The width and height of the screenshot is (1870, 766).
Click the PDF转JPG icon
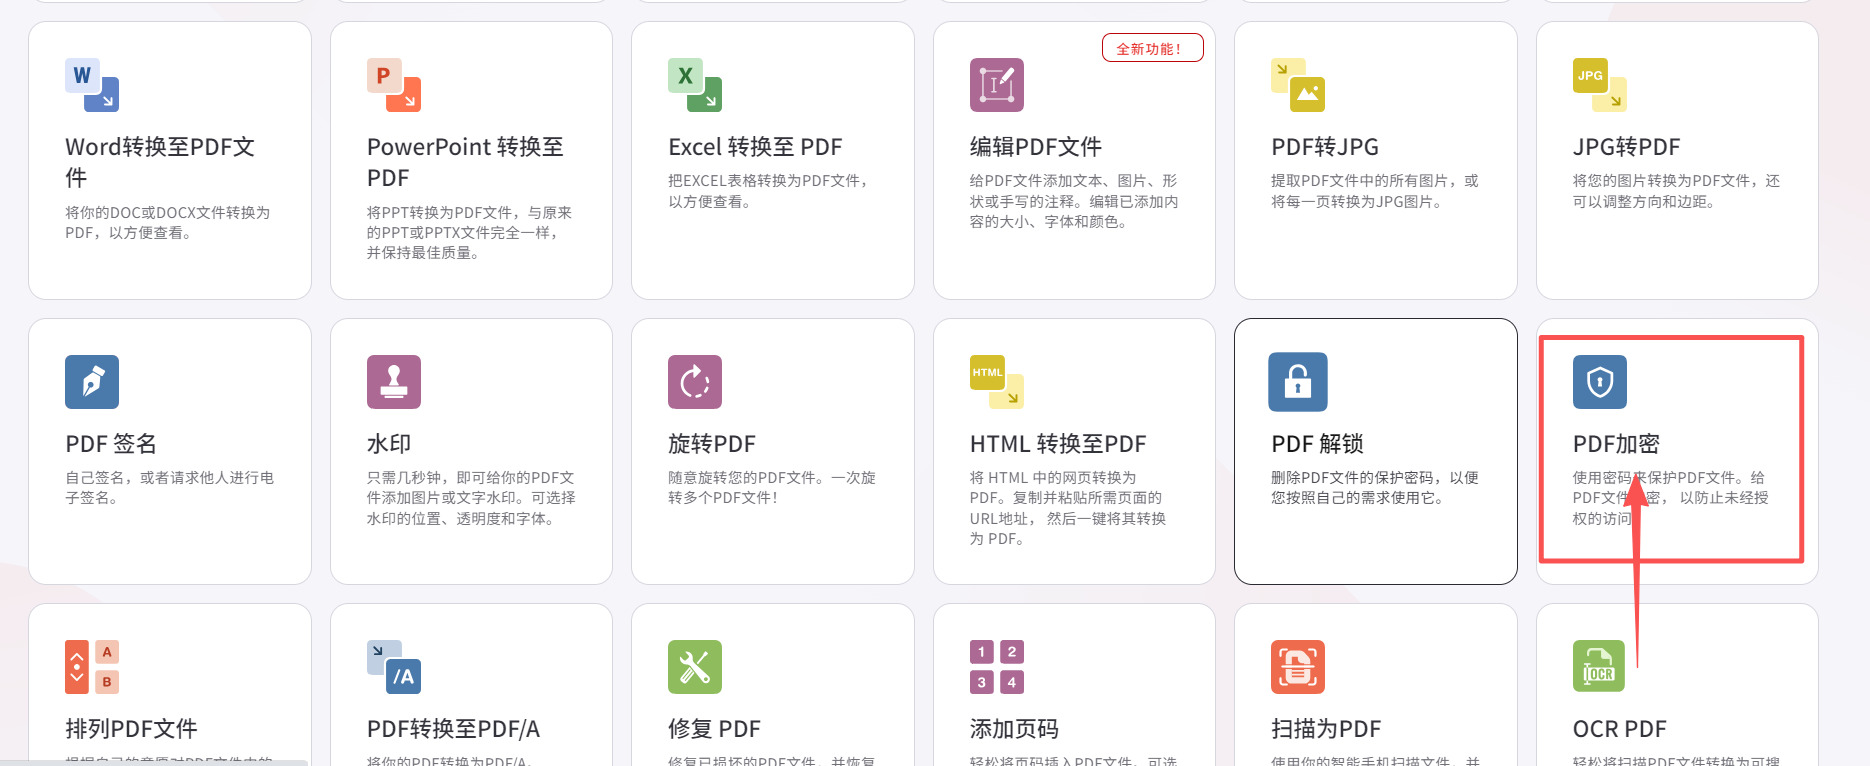pyautogui.click(x=1298, y=85)
